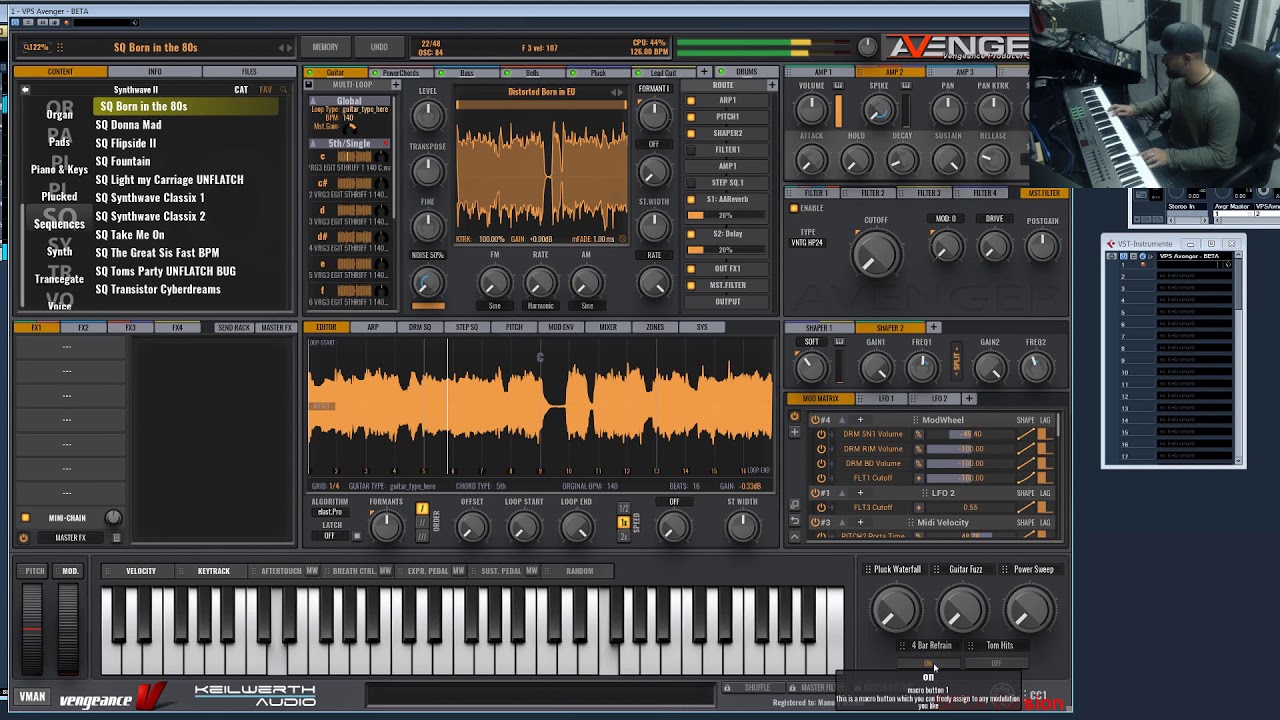Switch to the PowerChords oscillator tab
Screen dimensions: 1280x720
coord(400,73)
